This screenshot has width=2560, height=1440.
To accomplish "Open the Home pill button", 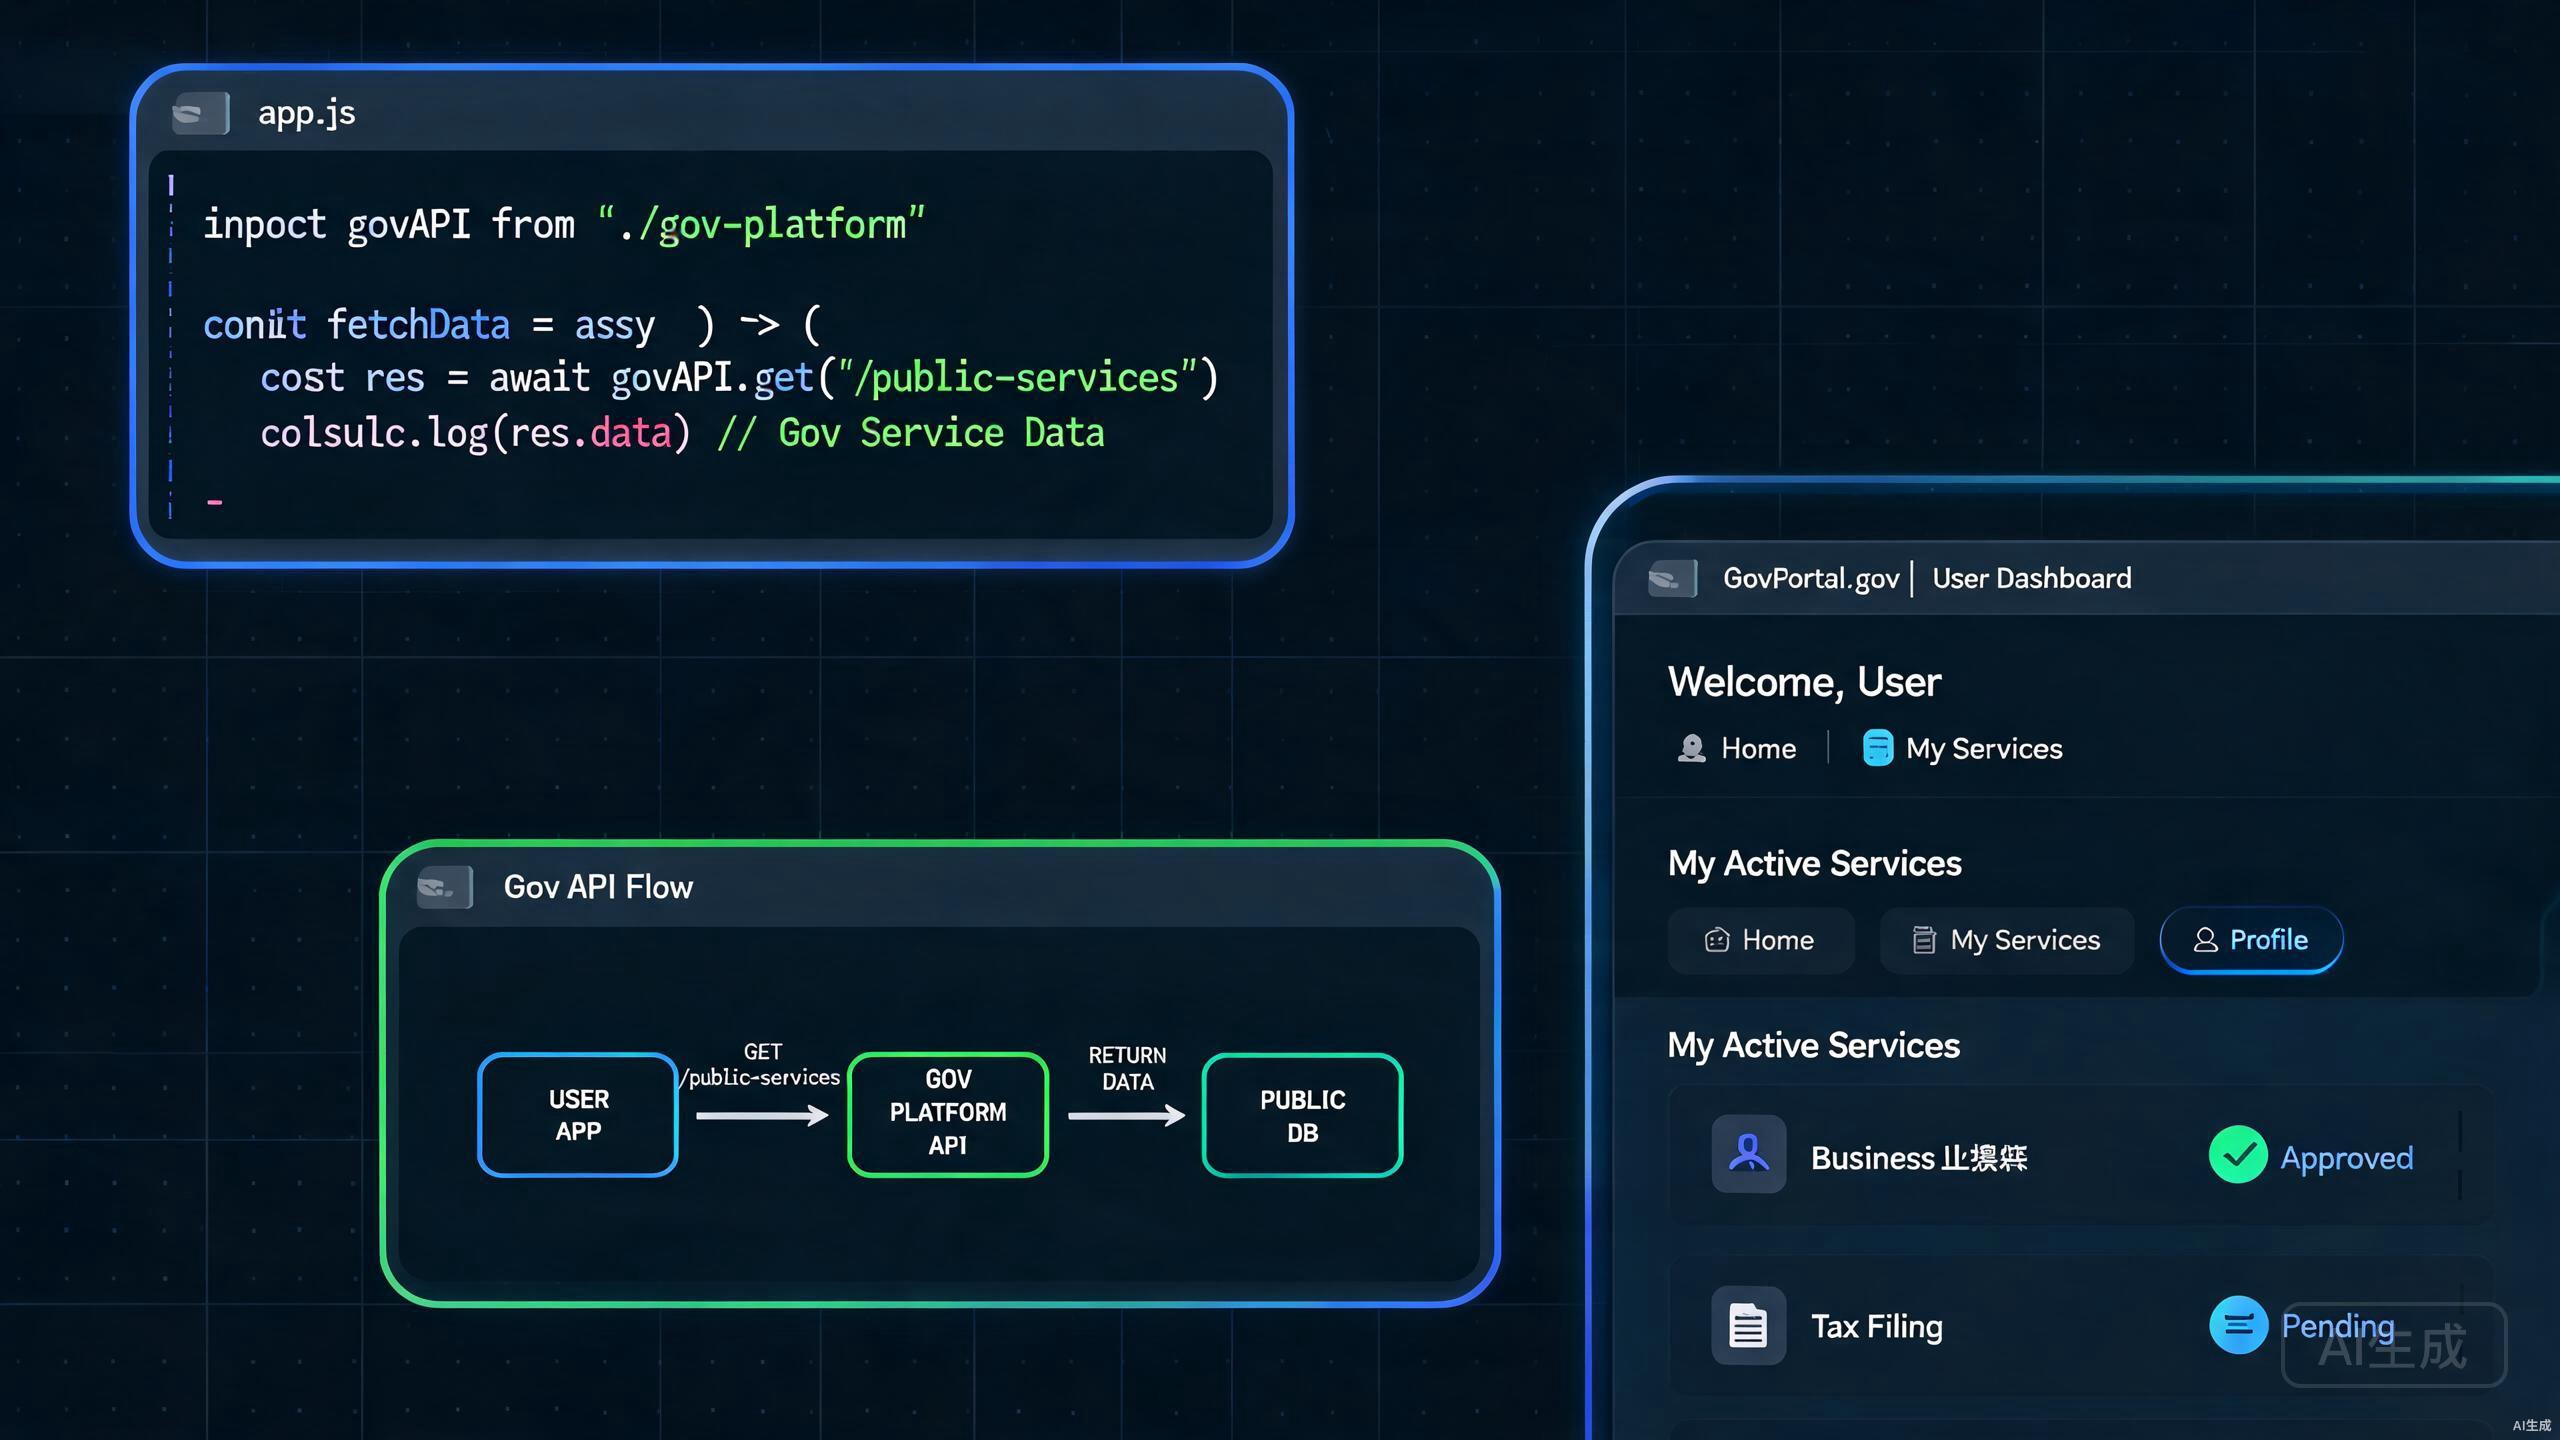I will click(x=1761, y=940).
